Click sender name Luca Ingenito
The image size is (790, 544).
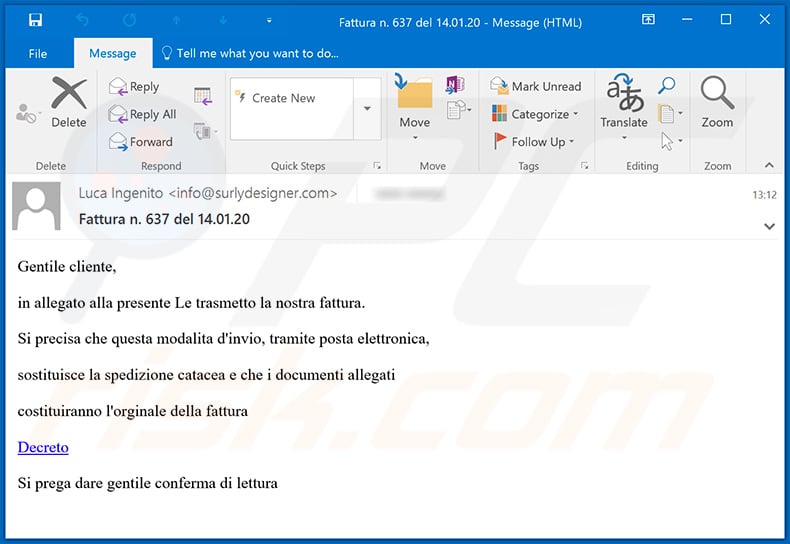[121, 193]
